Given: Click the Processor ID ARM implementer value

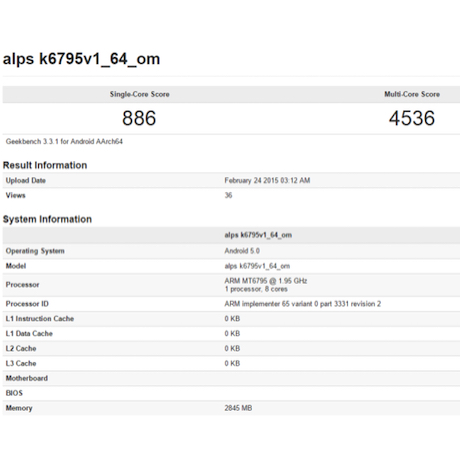Looking at the screenshot, I should coord(303,304).
